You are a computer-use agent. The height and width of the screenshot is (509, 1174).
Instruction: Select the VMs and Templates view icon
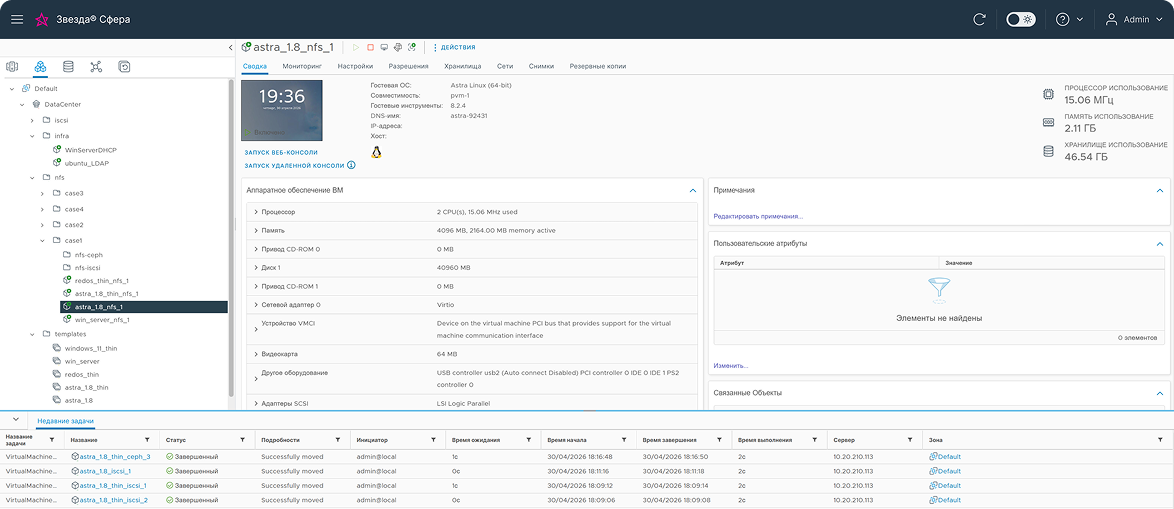tap(40, 67)
